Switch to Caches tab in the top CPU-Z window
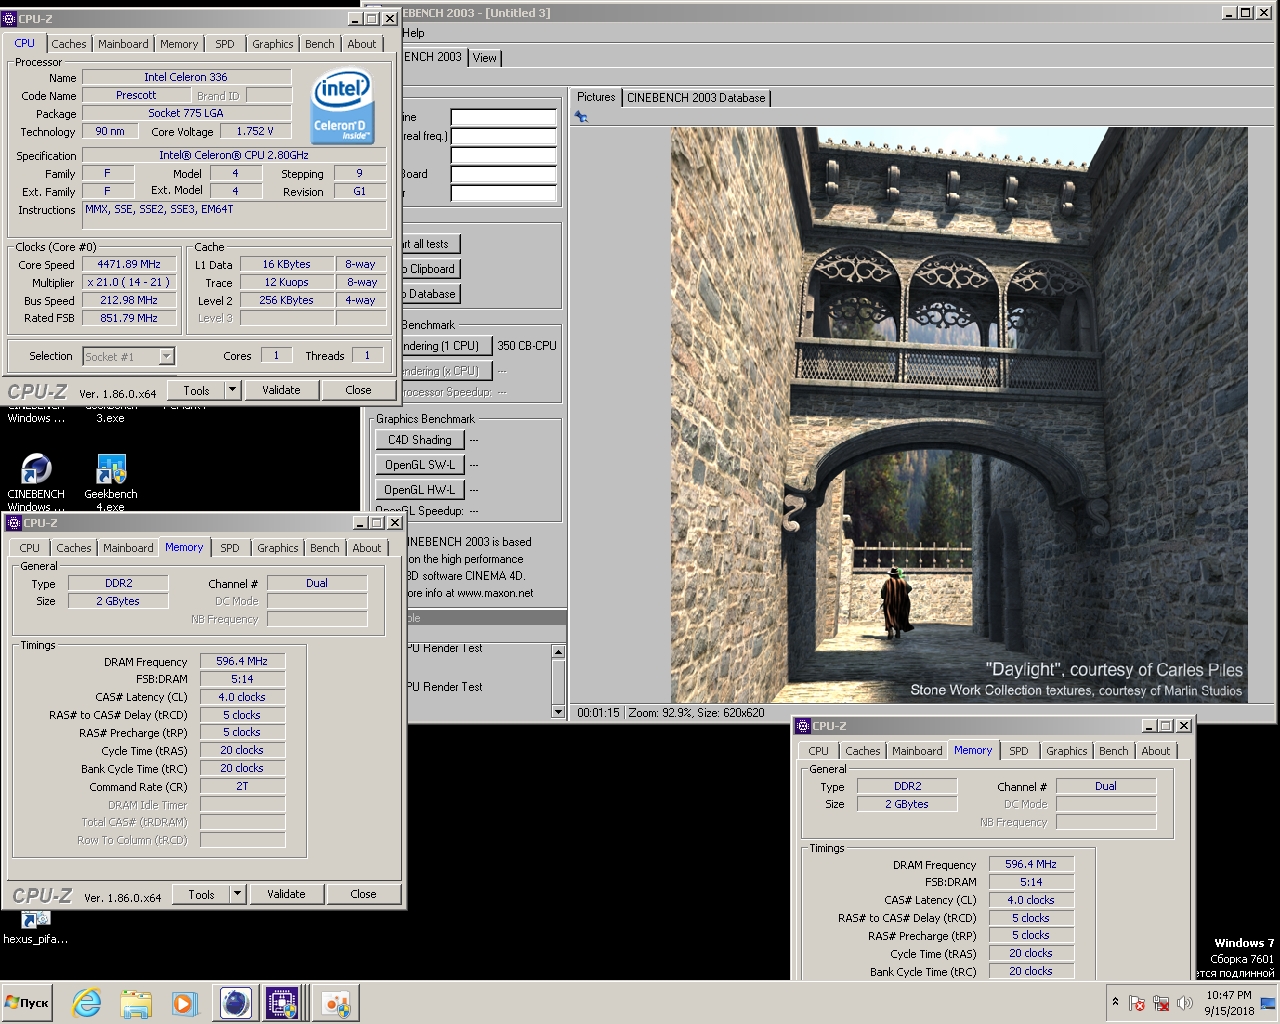This screenshot has width=1280, height=1024. (x=68, y=44)
